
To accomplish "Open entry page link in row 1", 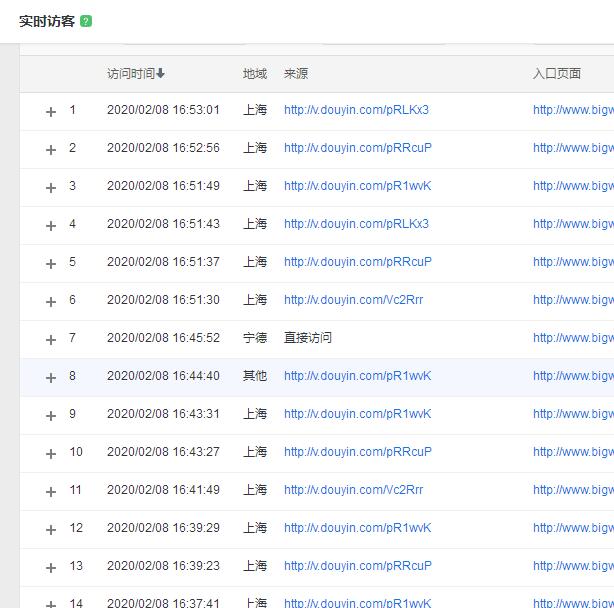I will (573, 110).
